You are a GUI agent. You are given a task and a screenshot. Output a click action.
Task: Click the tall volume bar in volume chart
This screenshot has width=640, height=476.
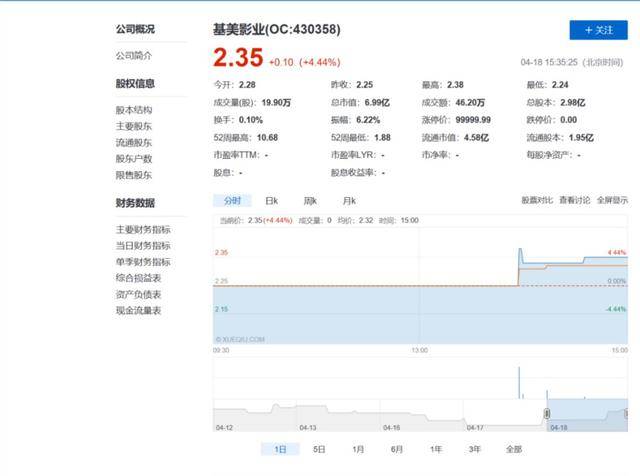click(519, 383)
